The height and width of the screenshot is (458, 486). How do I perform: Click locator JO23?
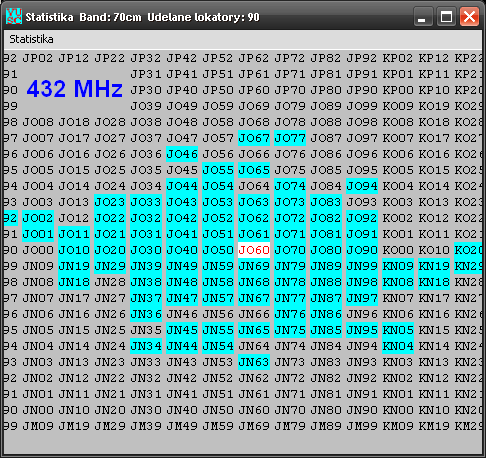pos(110,202)
